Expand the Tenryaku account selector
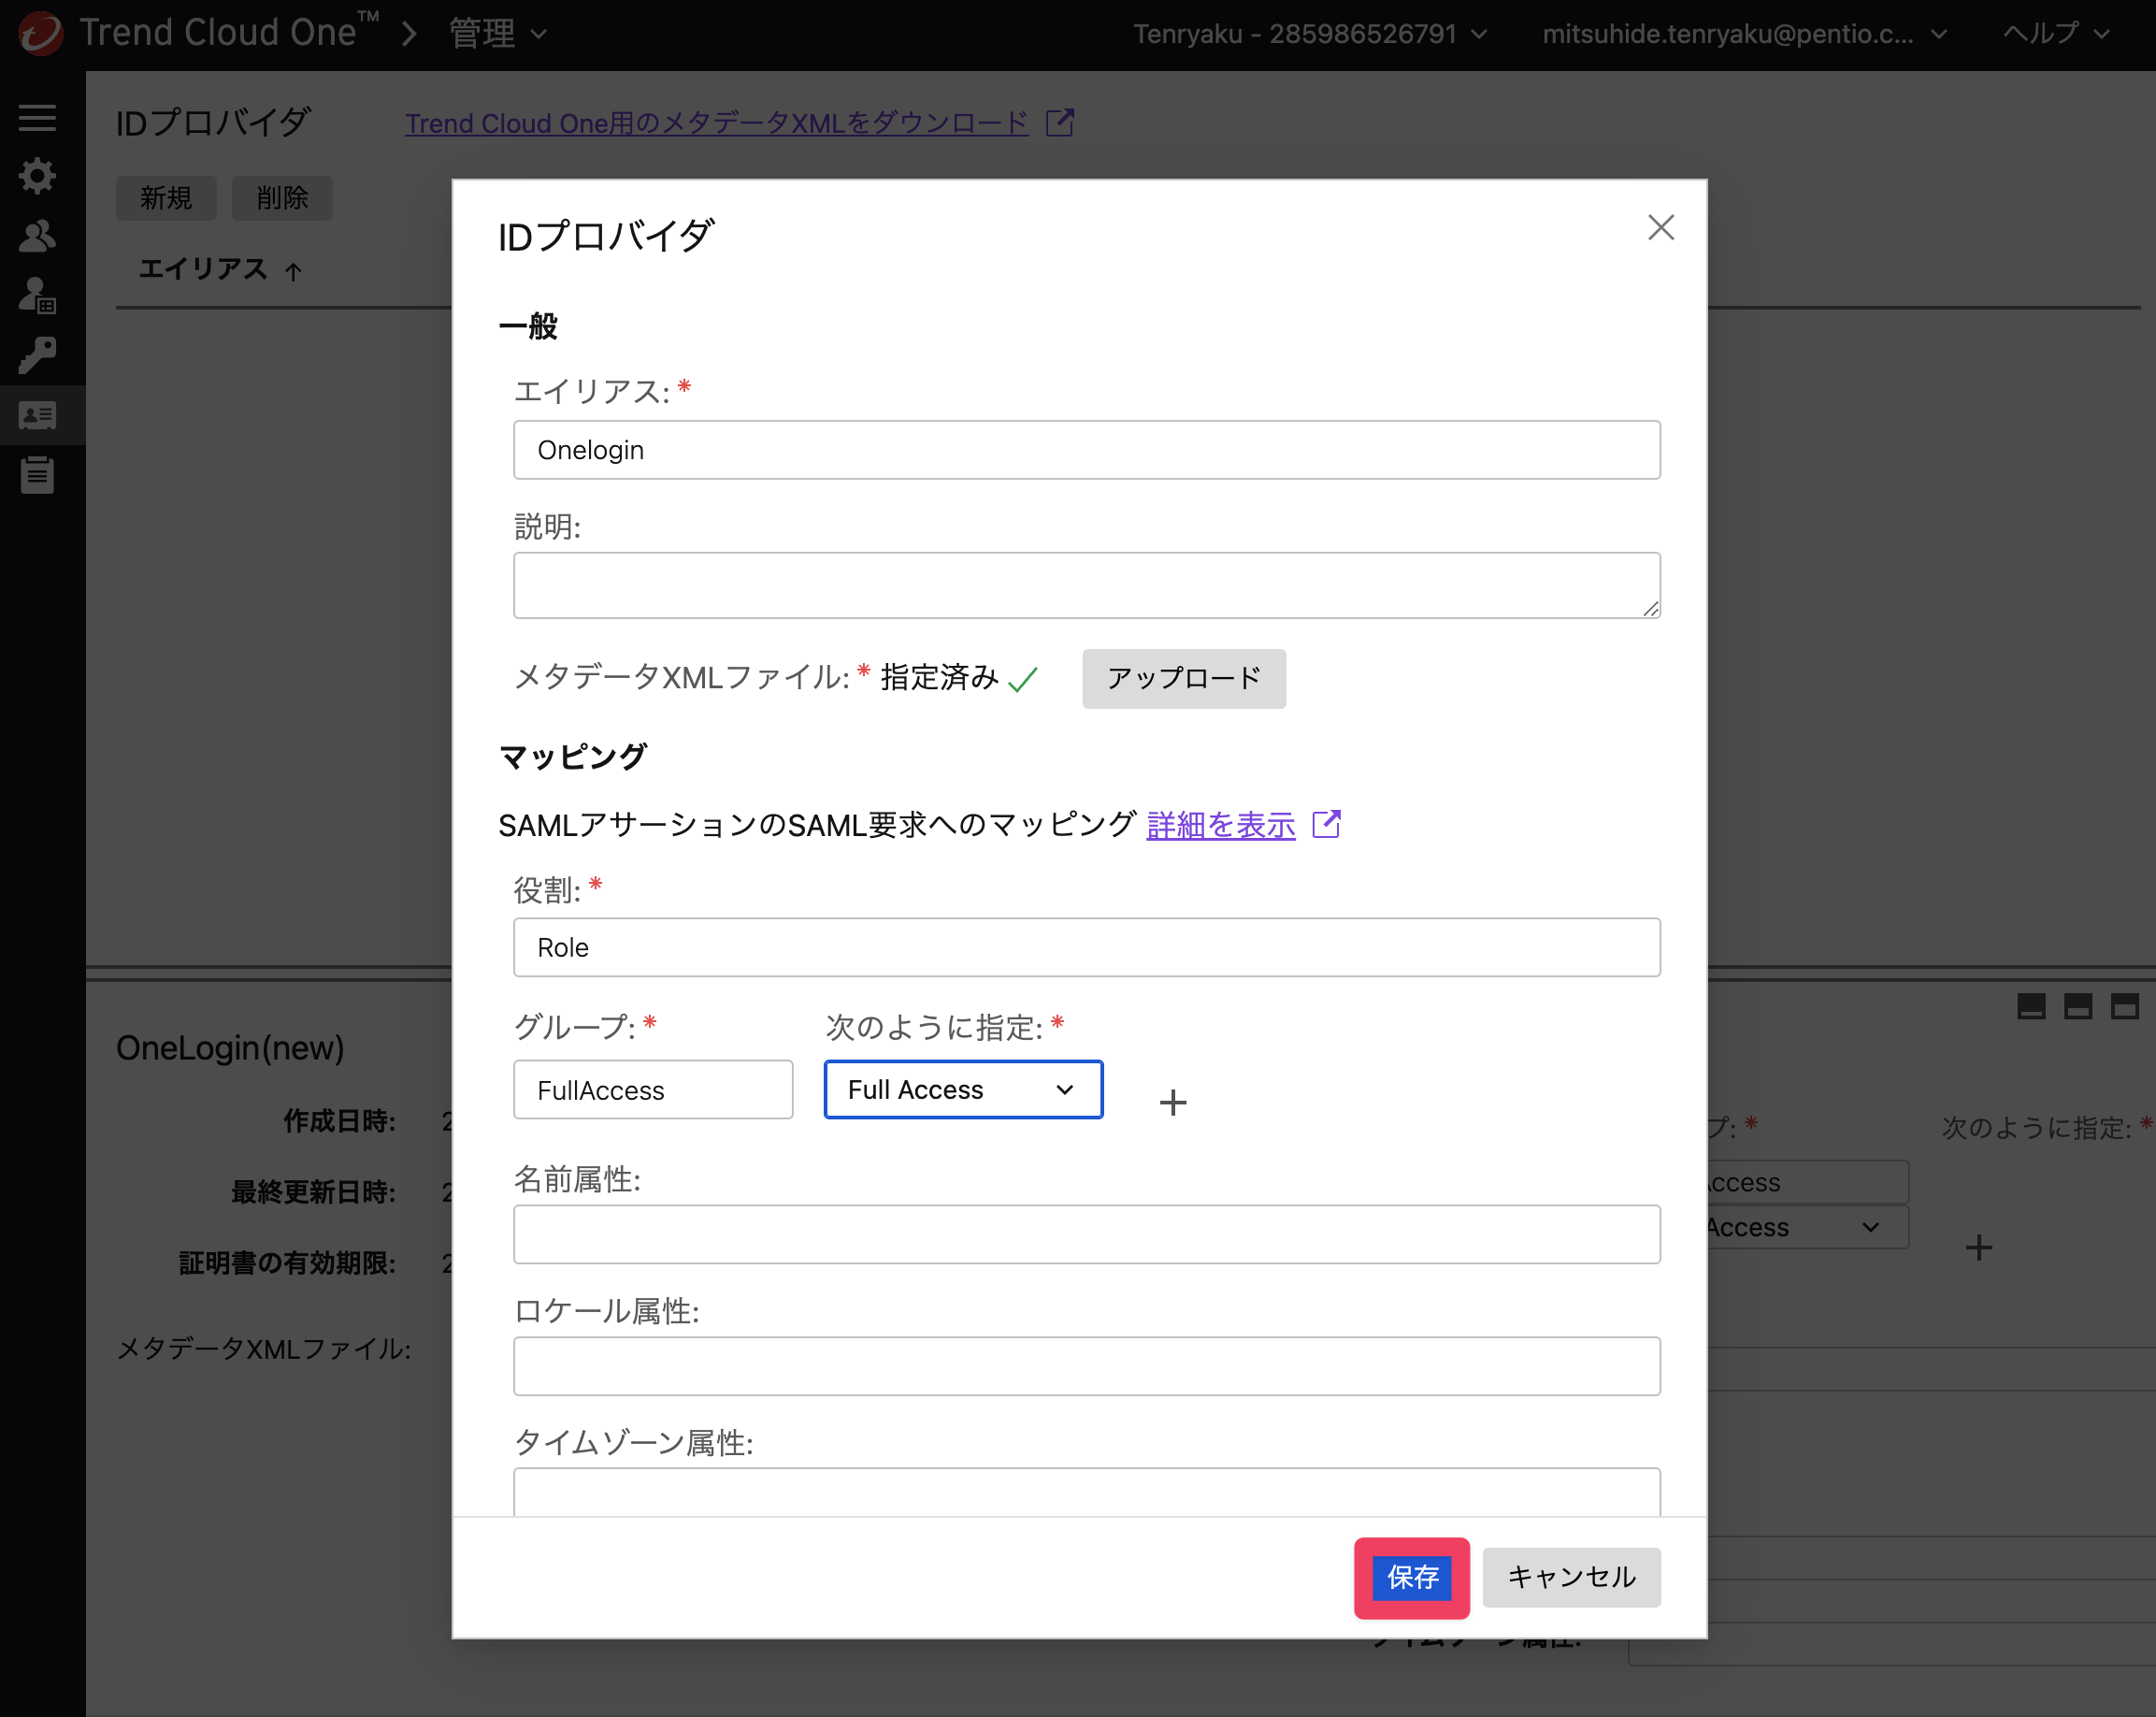This screenshot has height=1717, width=2156. 1310,34
